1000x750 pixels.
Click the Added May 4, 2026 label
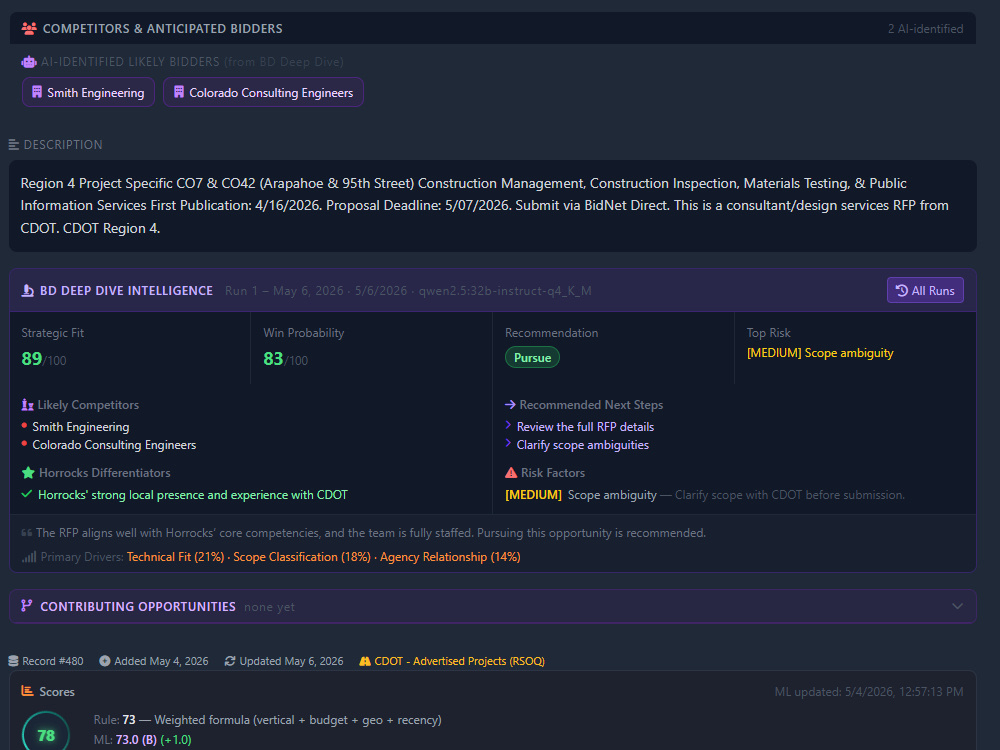click(161, 661)
